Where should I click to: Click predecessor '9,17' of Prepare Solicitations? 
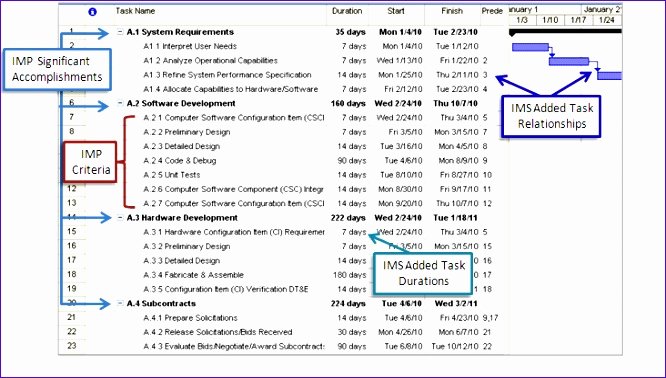pyautogui.click(x=491, y=318)
